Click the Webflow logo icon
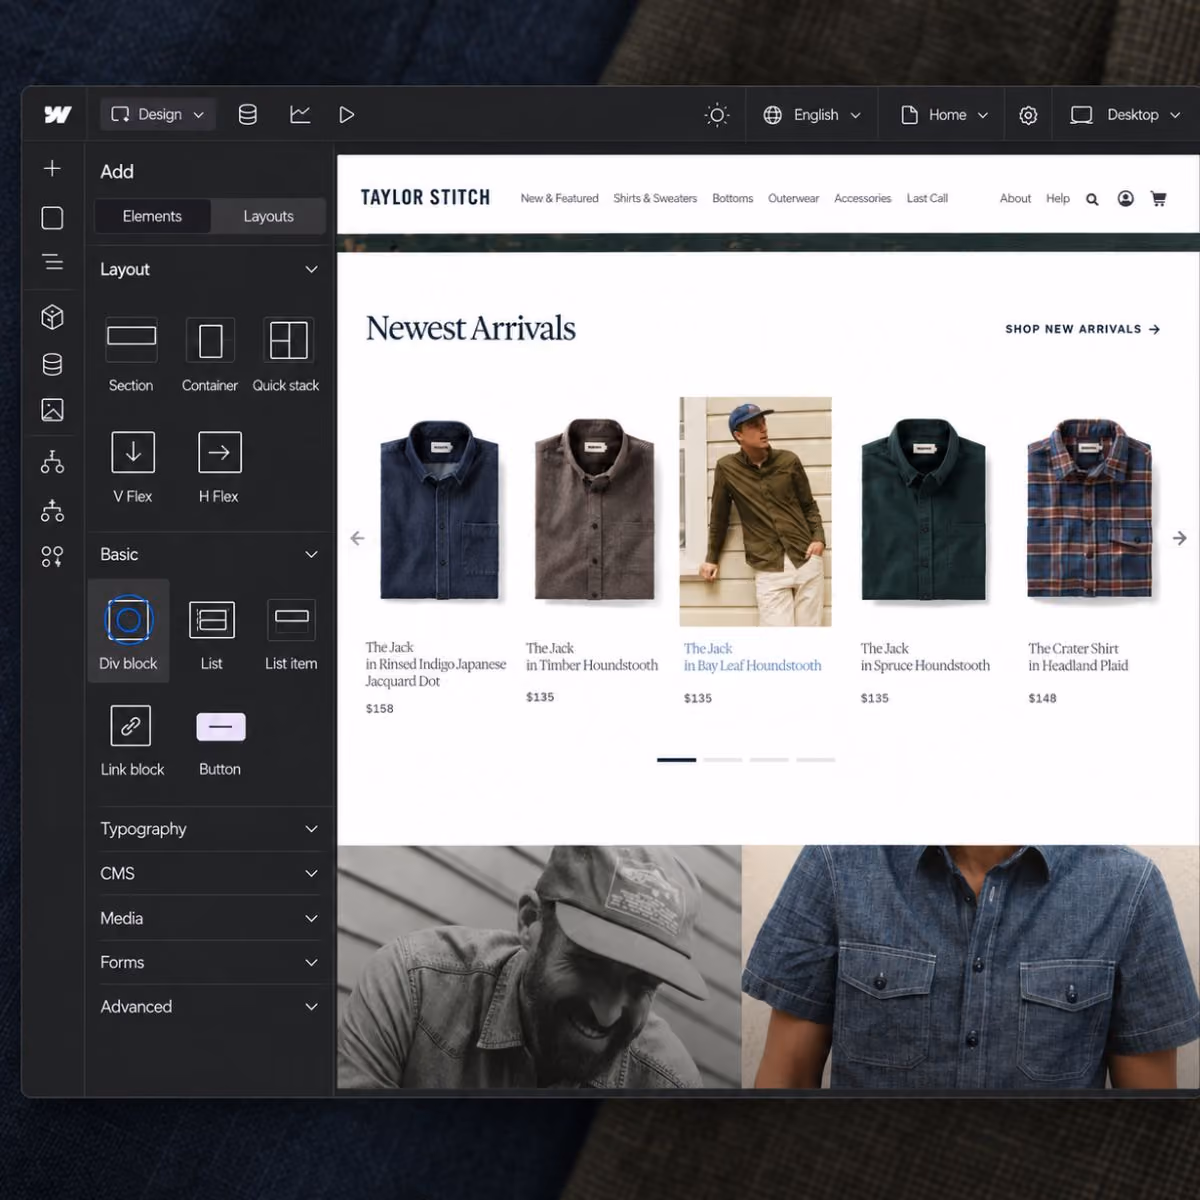Screen dimensions: 1200x1200 pos(57,114)
